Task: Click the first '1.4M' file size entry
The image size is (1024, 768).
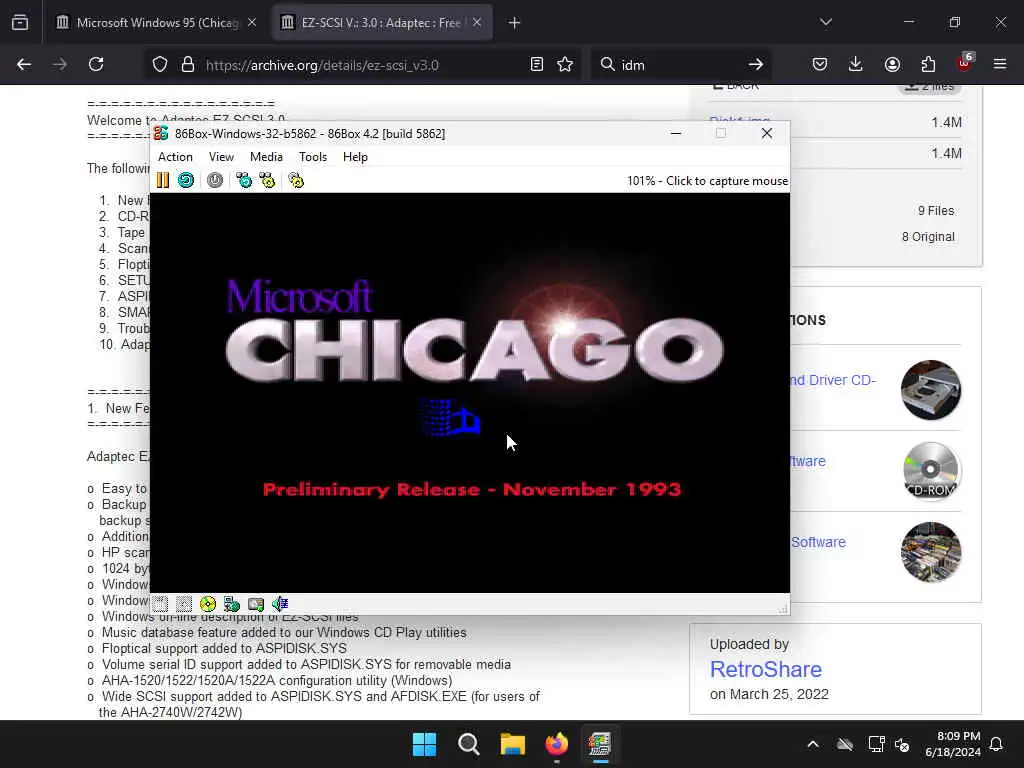Action: [x=946, y=122]
